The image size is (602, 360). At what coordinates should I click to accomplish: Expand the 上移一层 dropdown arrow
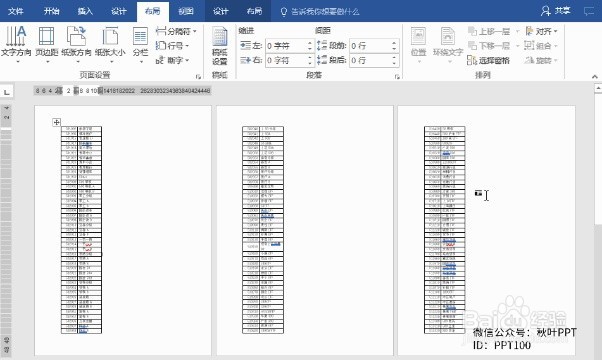pos(517,31)
